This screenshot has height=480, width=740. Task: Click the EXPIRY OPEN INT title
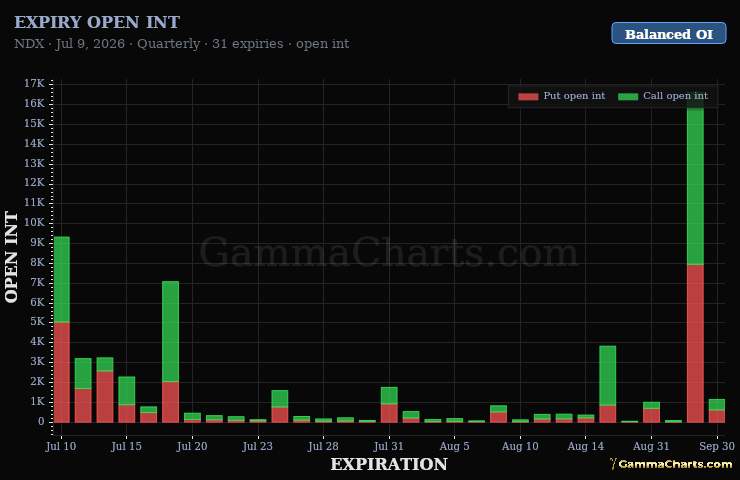coord(97,22)
